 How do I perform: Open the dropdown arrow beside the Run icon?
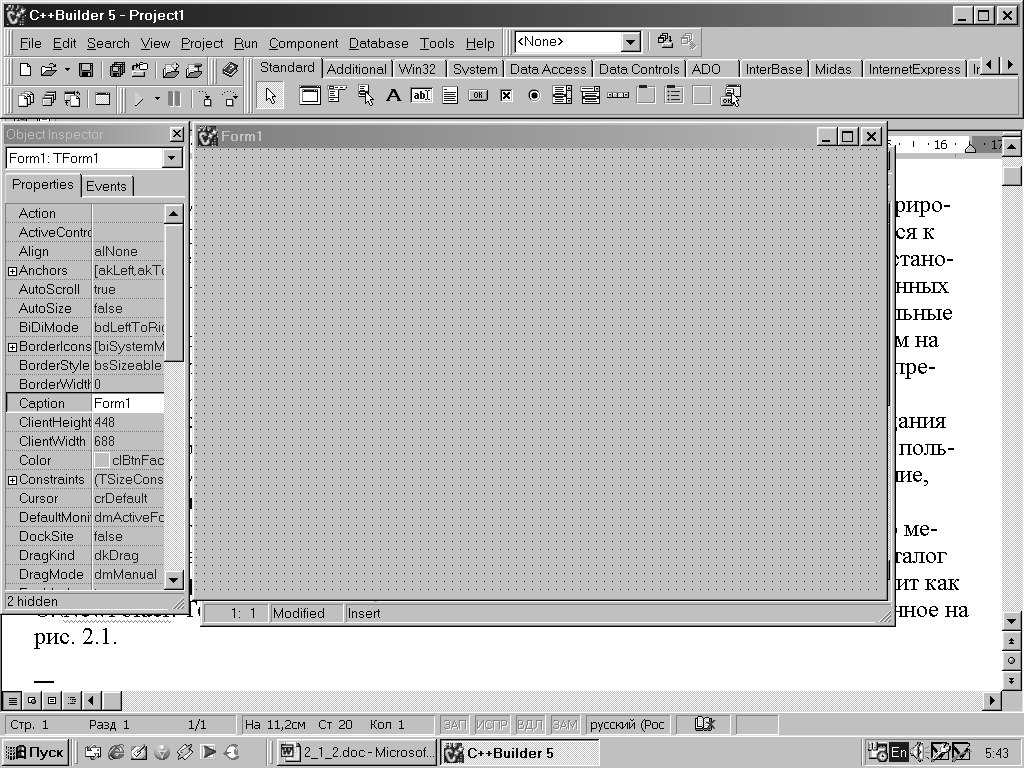(157, 99)
